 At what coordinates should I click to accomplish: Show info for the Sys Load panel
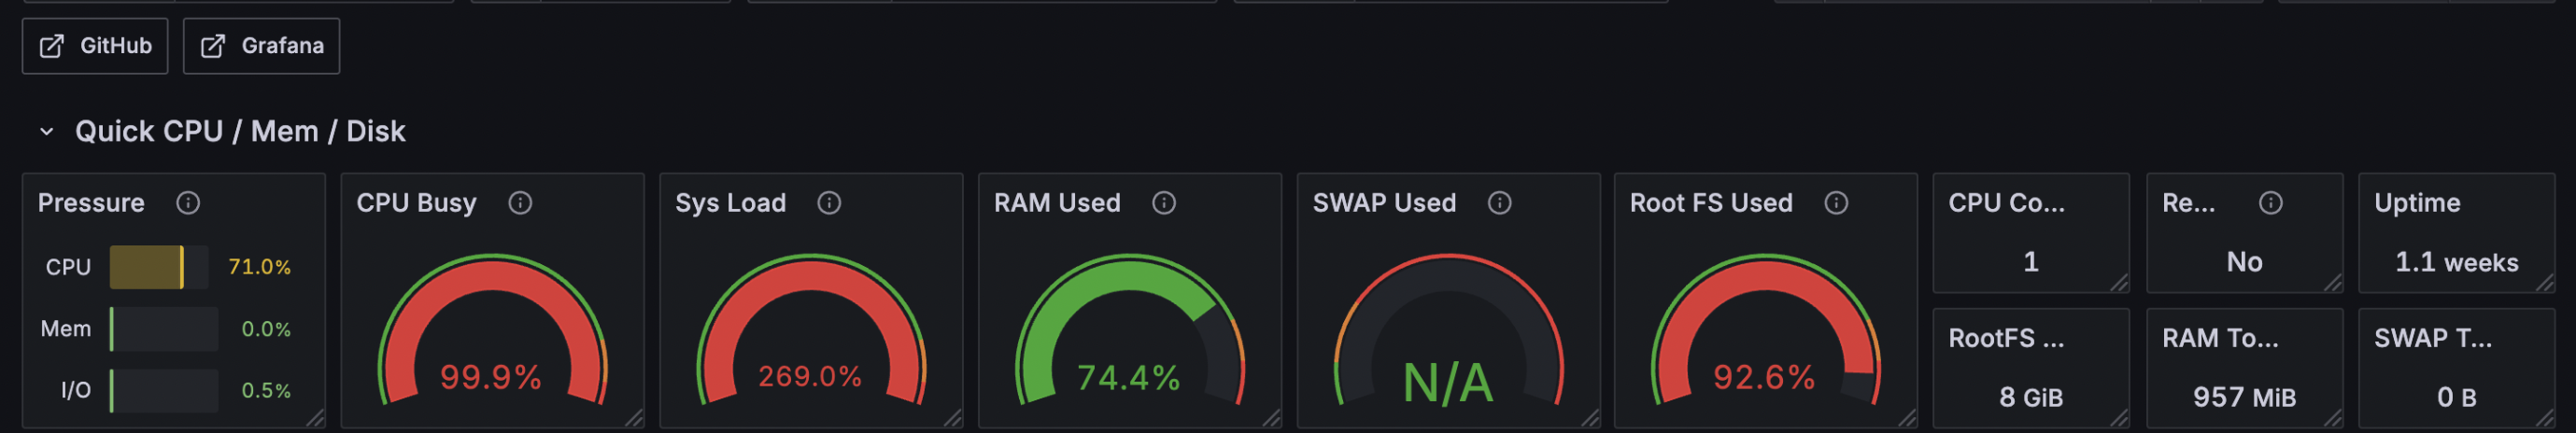829,203
